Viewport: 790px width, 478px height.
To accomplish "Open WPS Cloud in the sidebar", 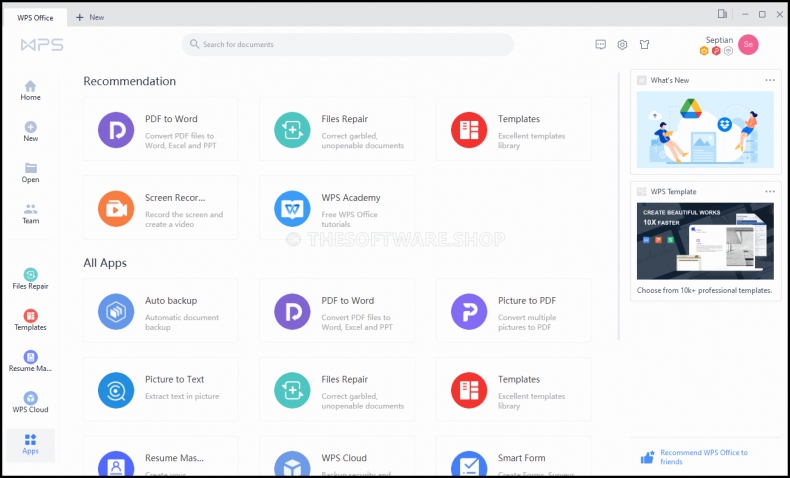I will (30, 399).
